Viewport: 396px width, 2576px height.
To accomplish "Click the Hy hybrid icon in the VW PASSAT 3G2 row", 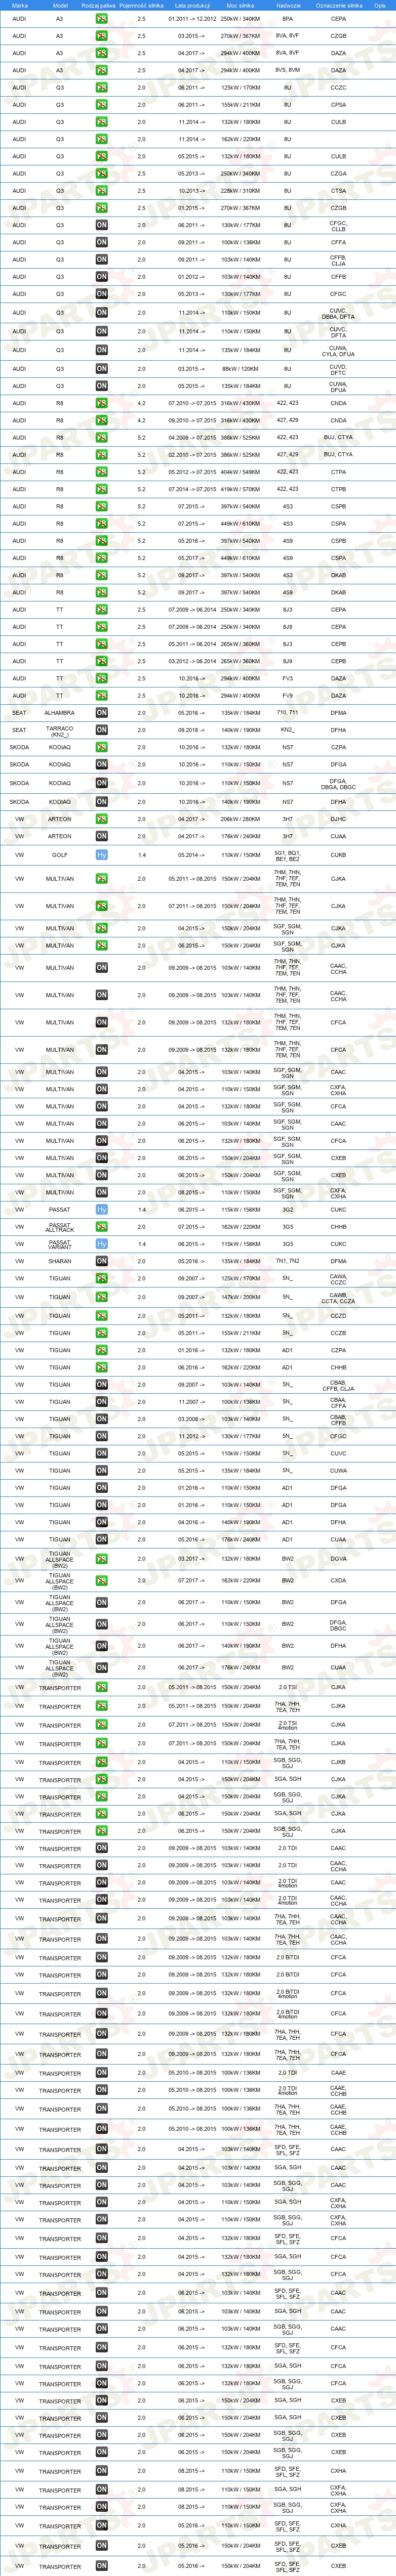I will [102, 1209].
